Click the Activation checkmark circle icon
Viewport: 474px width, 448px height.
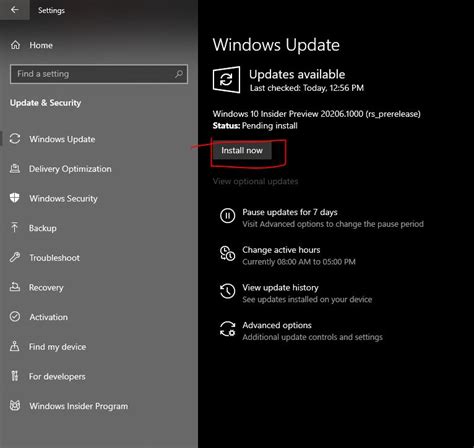[x=15, y=317]
